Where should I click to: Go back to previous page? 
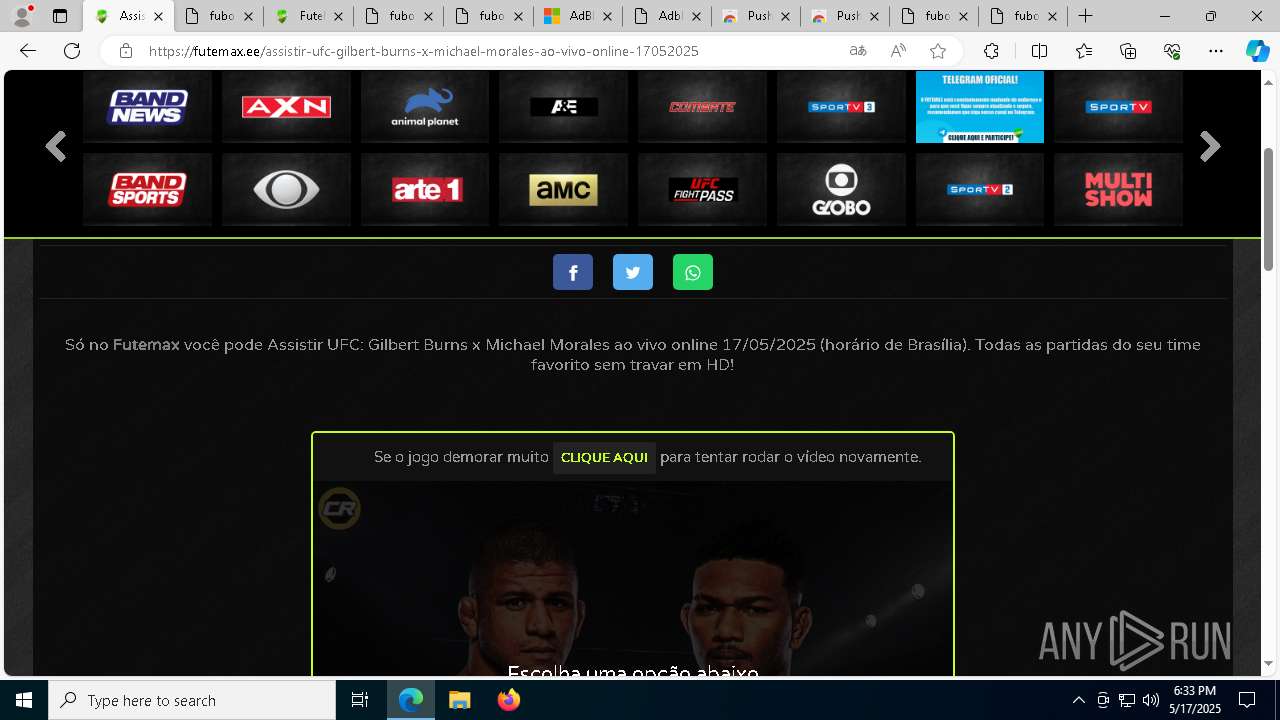(28, 51)
